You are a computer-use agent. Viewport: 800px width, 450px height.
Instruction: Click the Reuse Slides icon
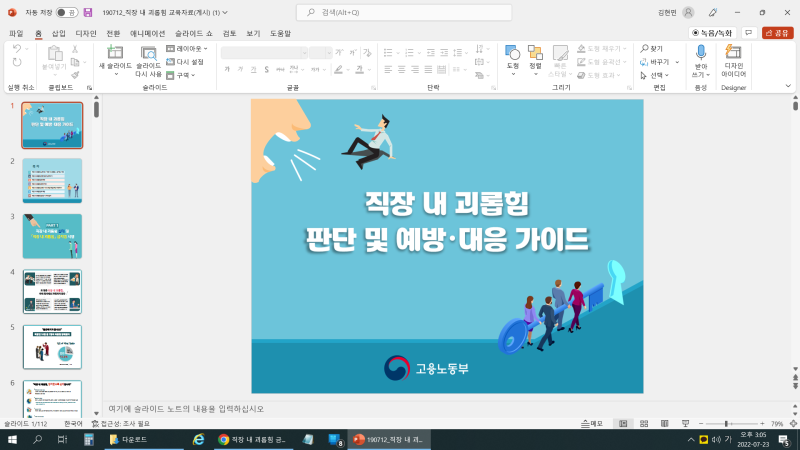click(x=148, y=53)
